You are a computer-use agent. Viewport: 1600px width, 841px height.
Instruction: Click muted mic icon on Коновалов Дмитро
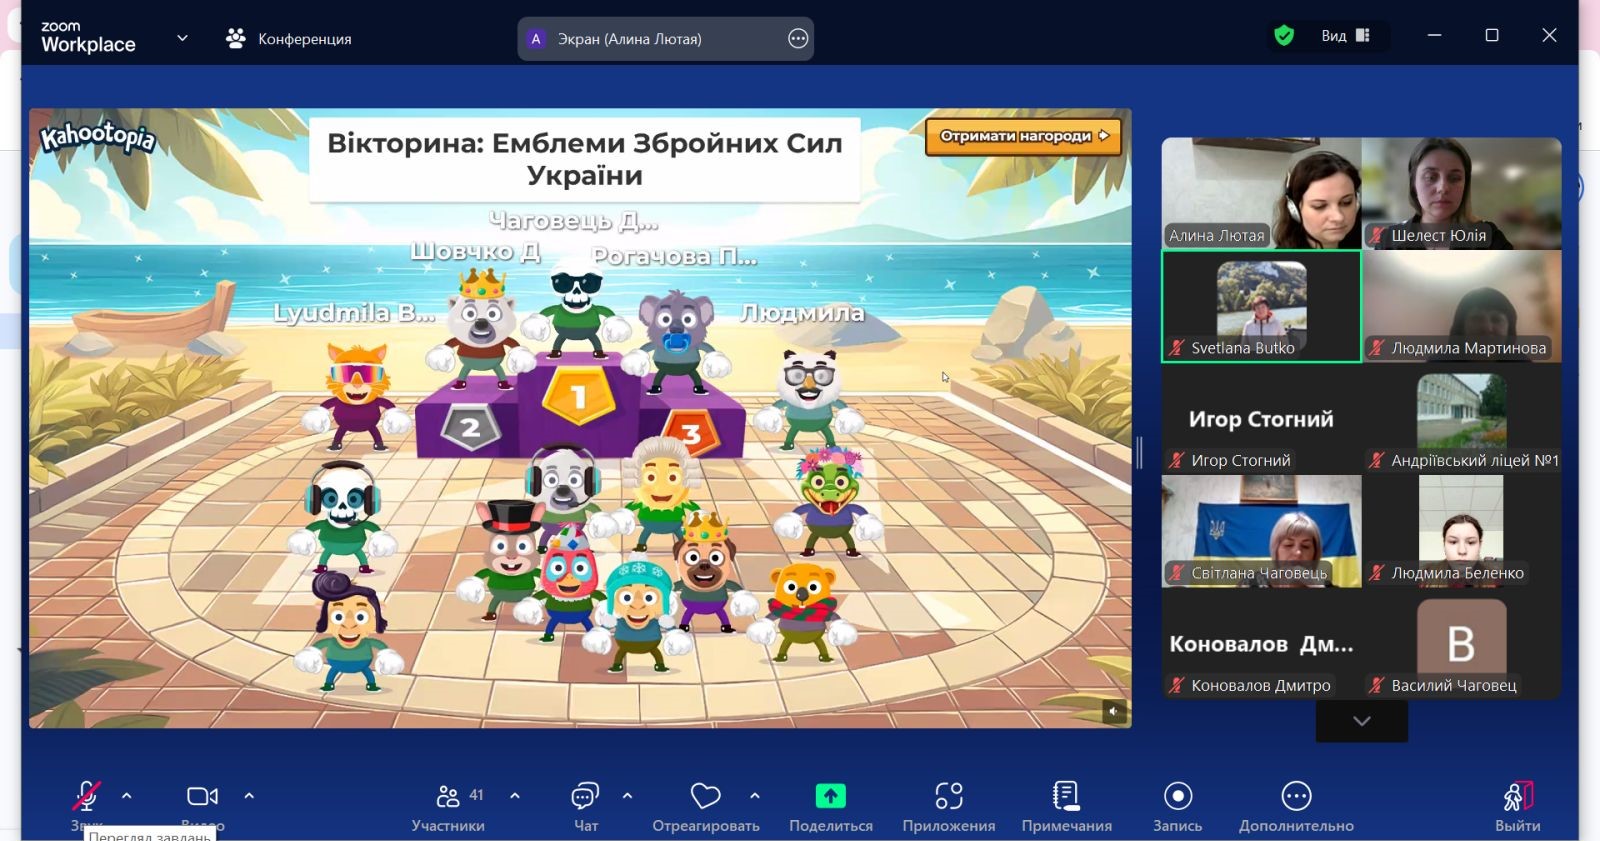tap(1178, 686)
